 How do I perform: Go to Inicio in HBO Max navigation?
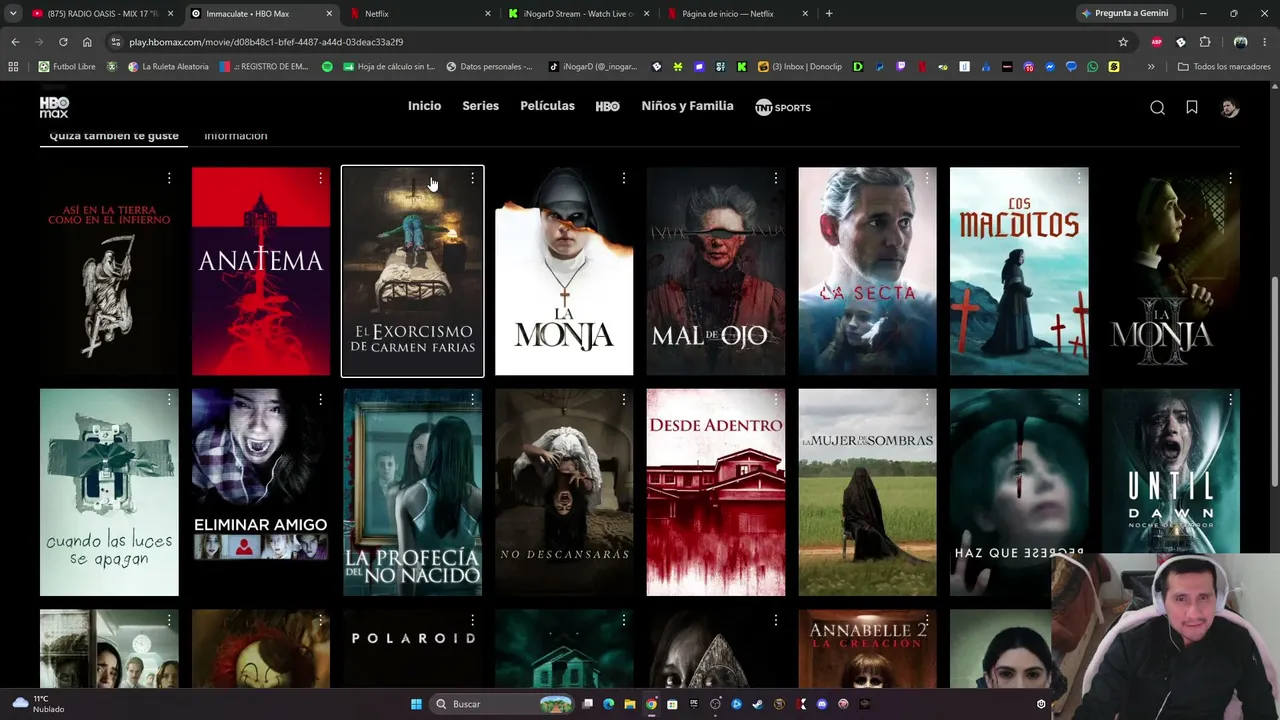pos(424,106)
